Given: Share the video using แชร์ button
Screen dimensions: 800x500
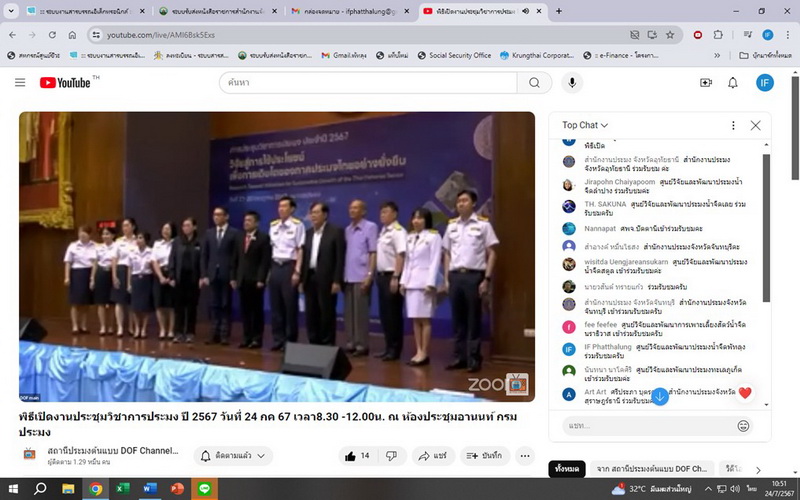Looking at the screenshot, I should click(x=433, y=456).
